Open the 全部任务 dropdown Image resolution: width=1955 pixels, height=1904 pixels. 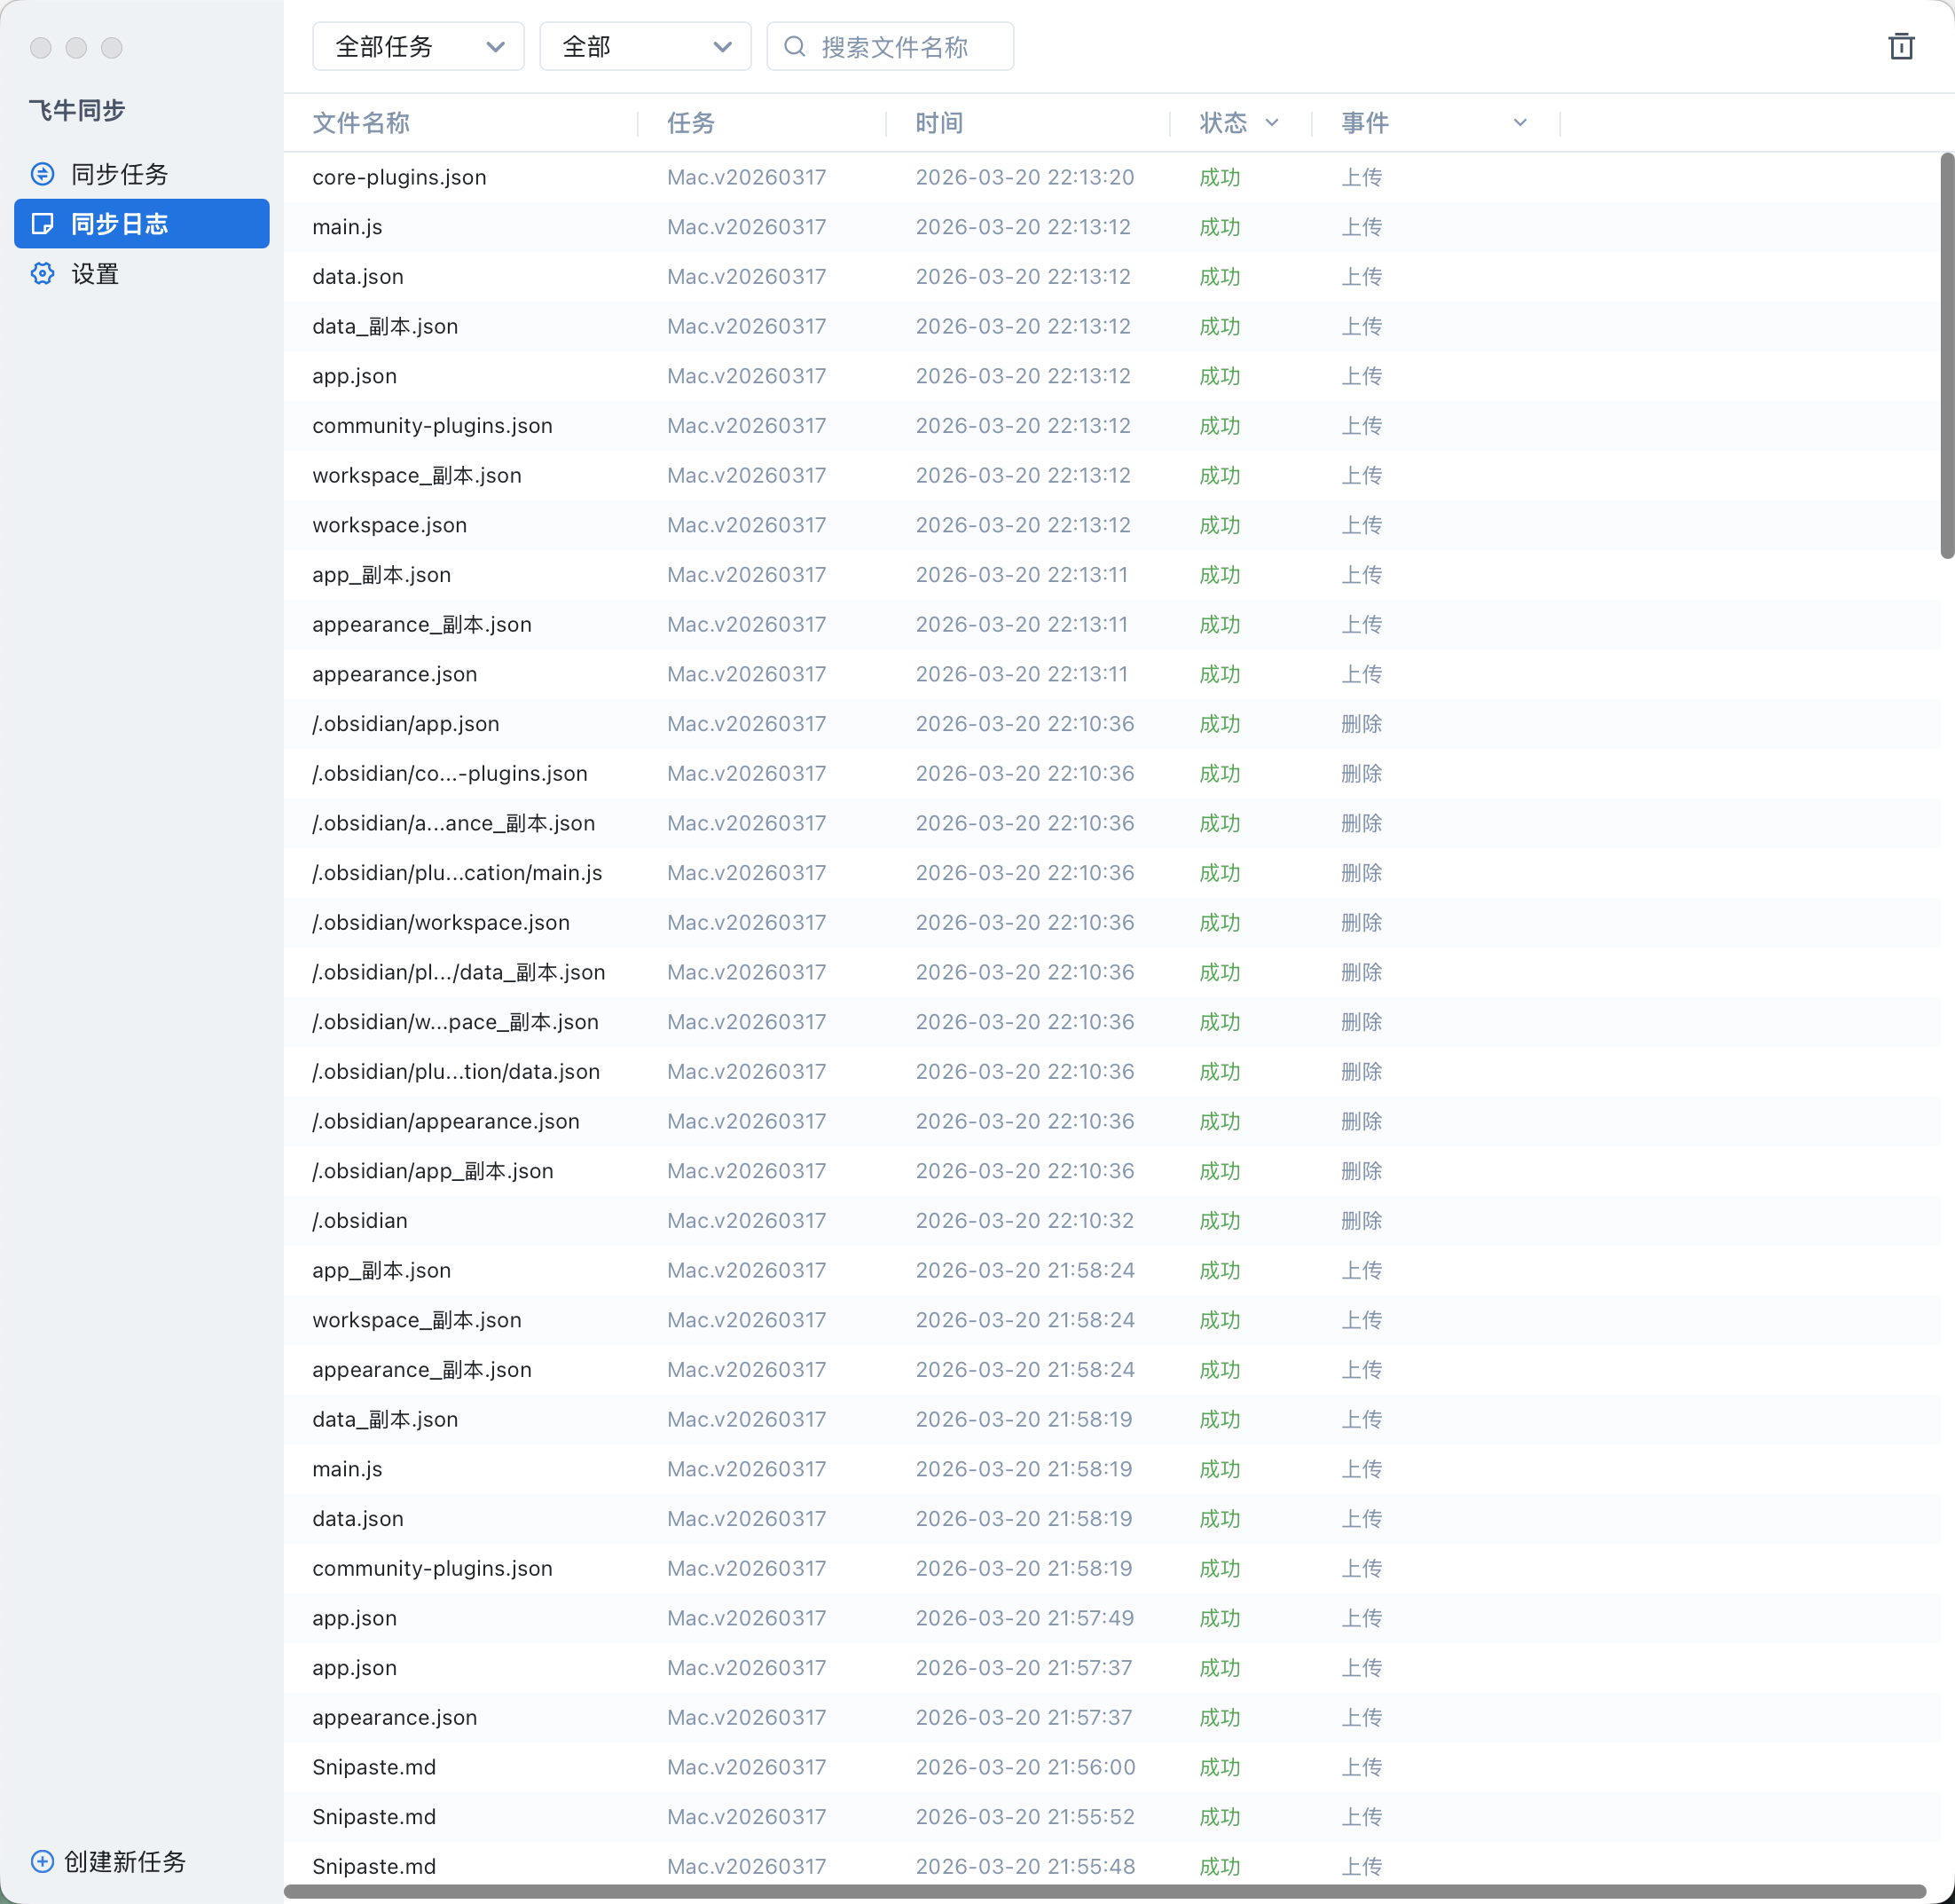[x=418, y=47]
